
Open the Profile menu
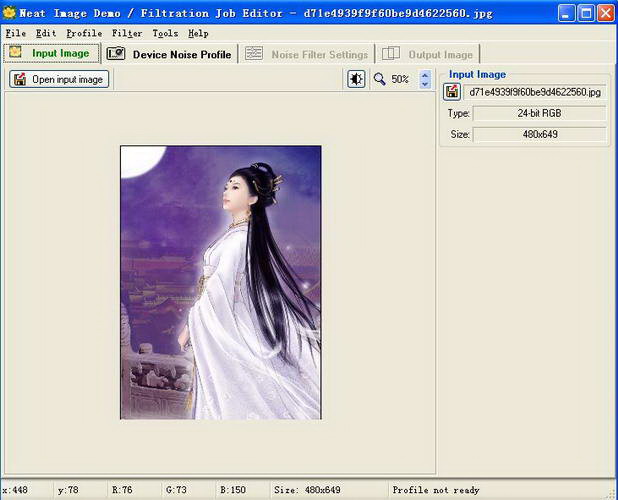pyautogui.click(x=84, y=33)
